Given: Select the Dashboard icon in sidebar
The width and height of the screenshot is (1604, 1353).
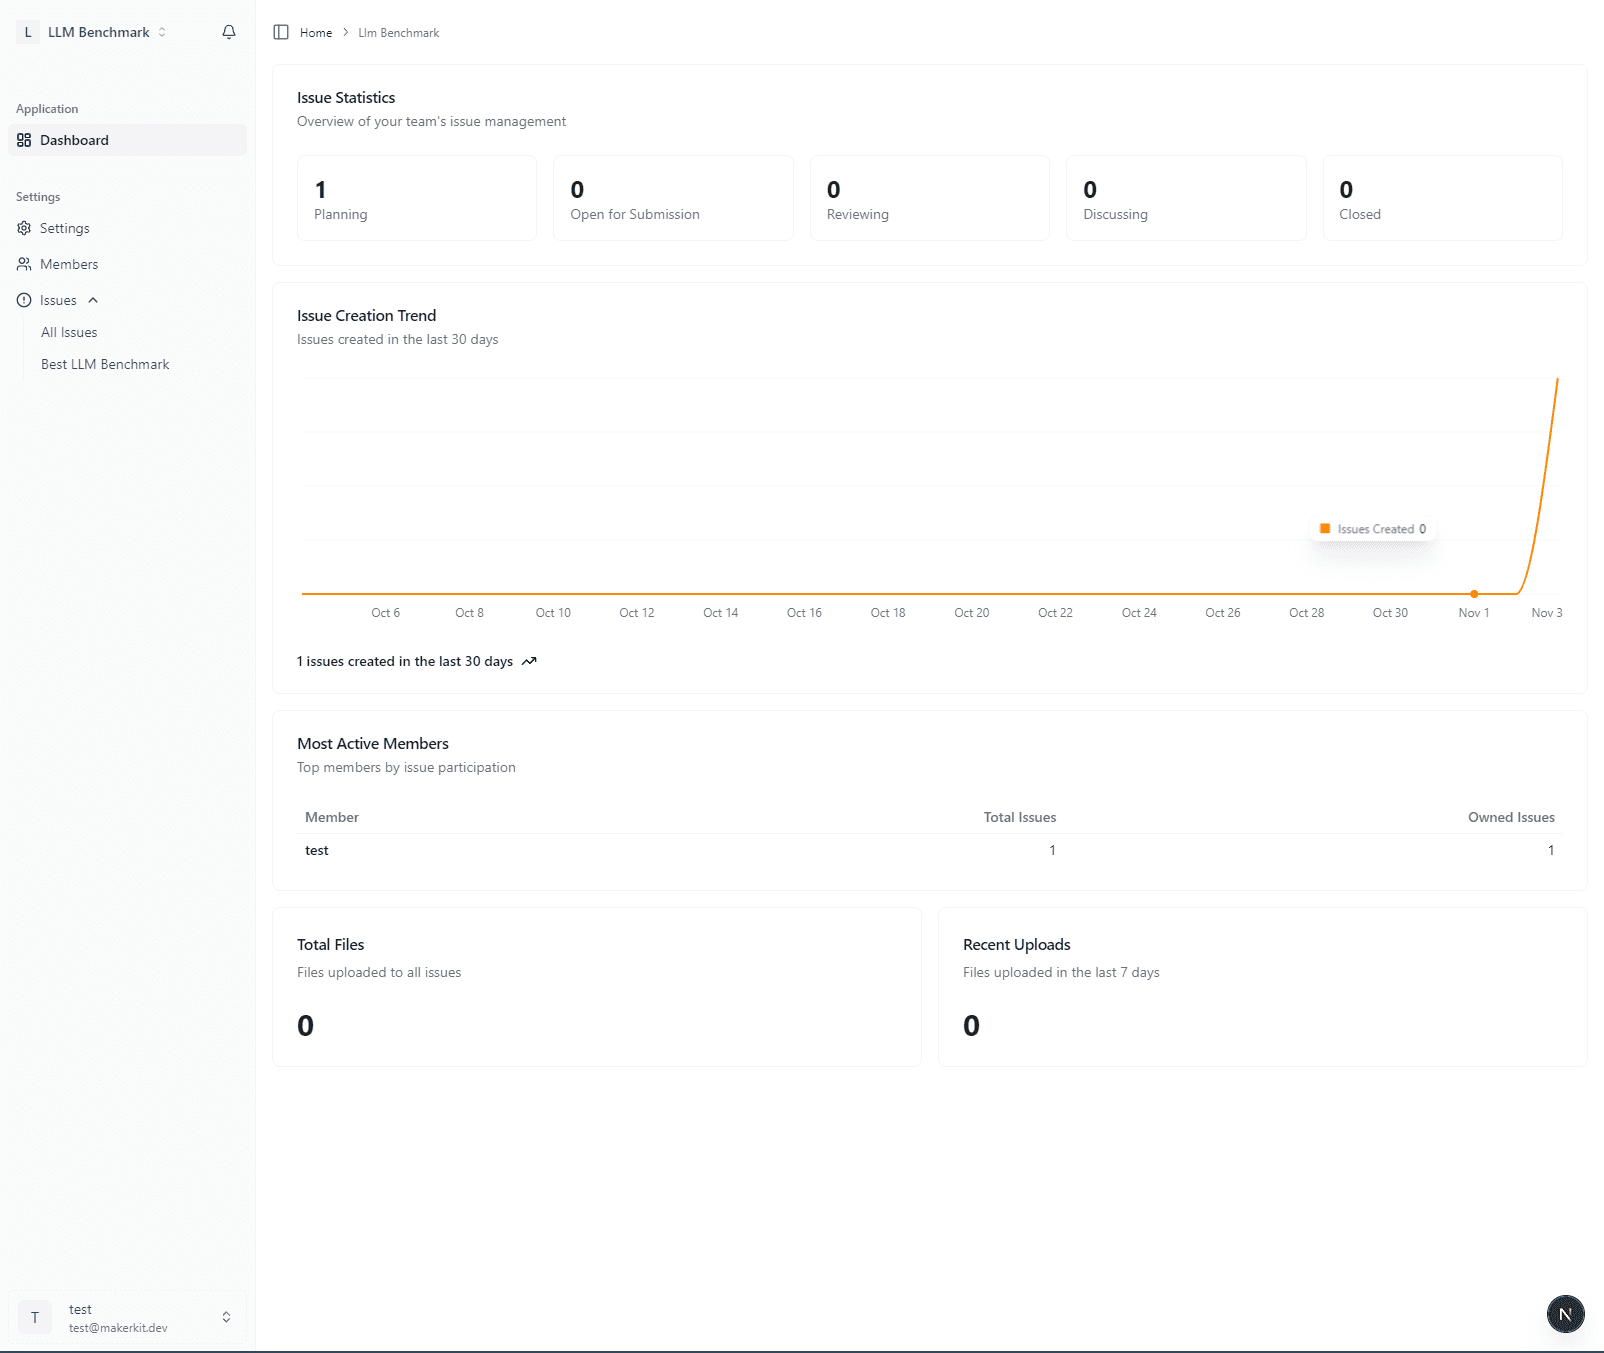Looking at the screenshot, I should 24,140.
